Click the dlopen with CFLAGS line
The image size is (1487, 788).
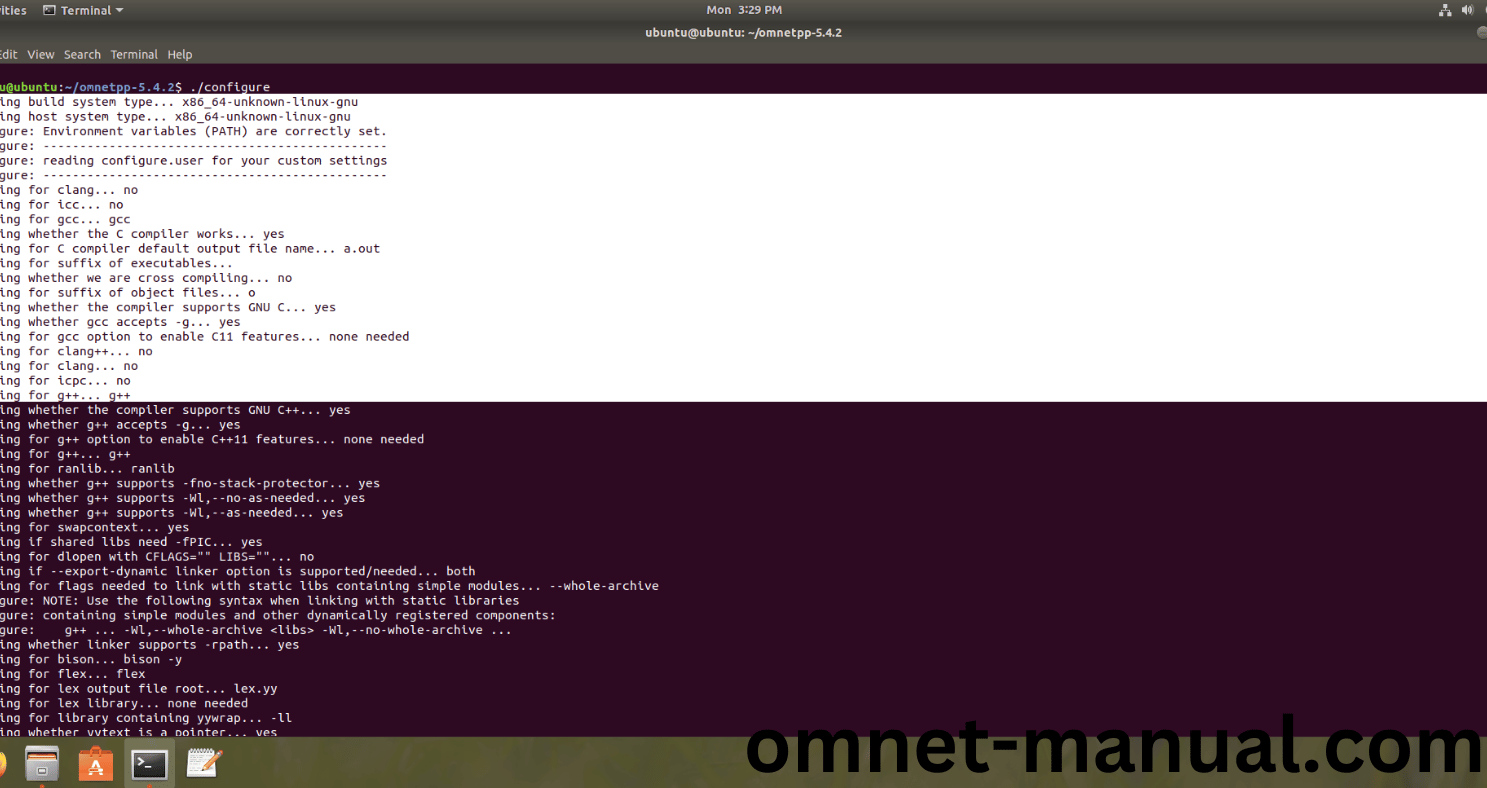tap(157, 557)
